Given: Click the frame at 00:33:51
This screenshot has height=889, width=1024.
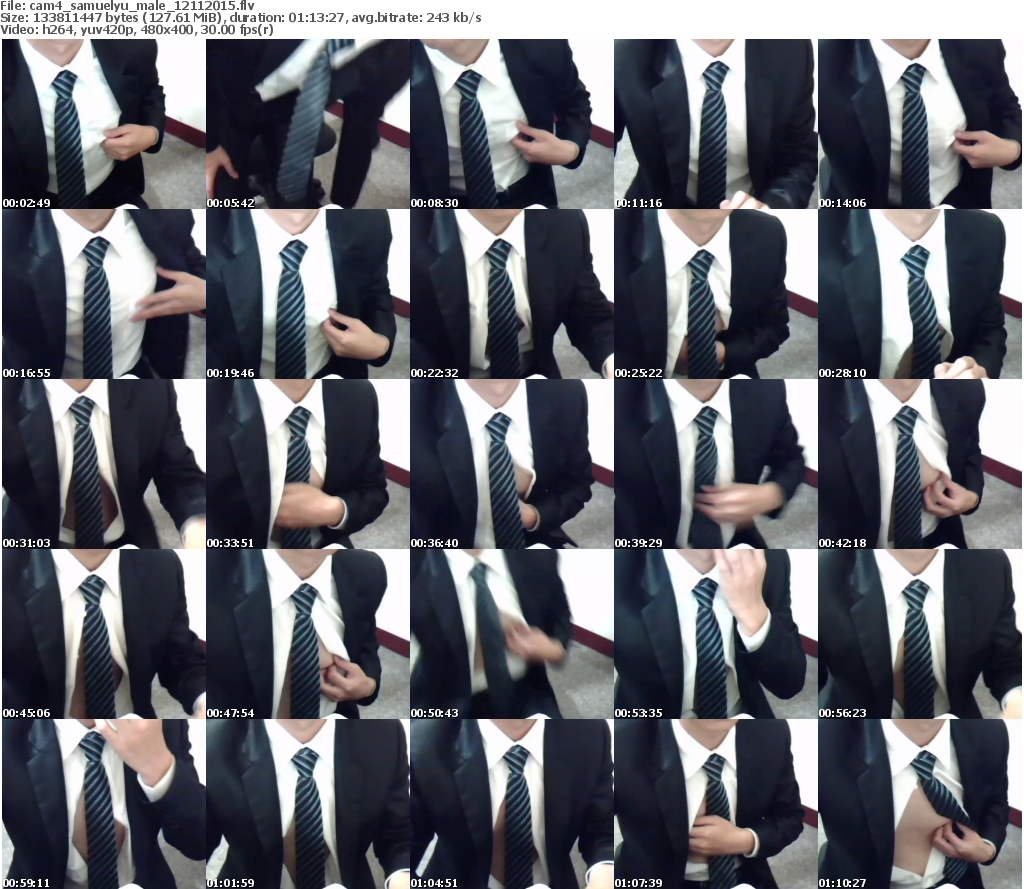Looking at the screenshot, I should (x=308, y=464).
